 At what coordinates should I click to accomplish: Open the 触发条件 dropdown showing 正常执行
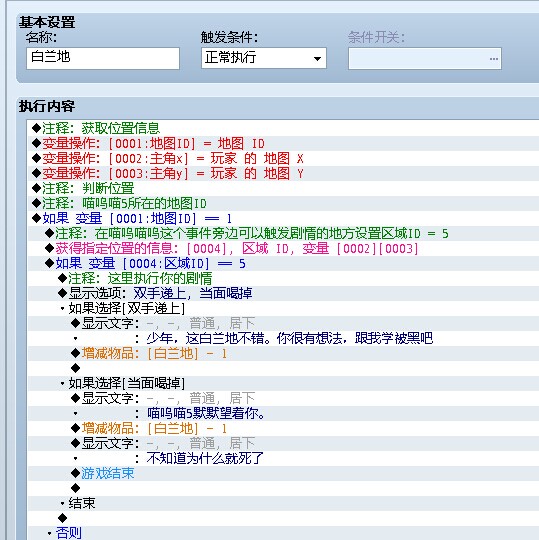pyautogui.click(x=264, y=58)
